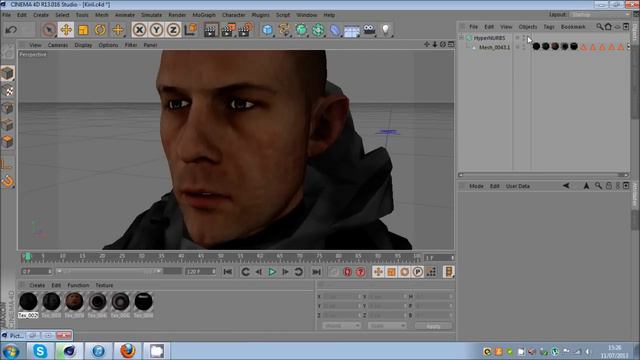
Task: Toggle Mesh_0043.1 visibility dots
Action: [x=524, y=47]
